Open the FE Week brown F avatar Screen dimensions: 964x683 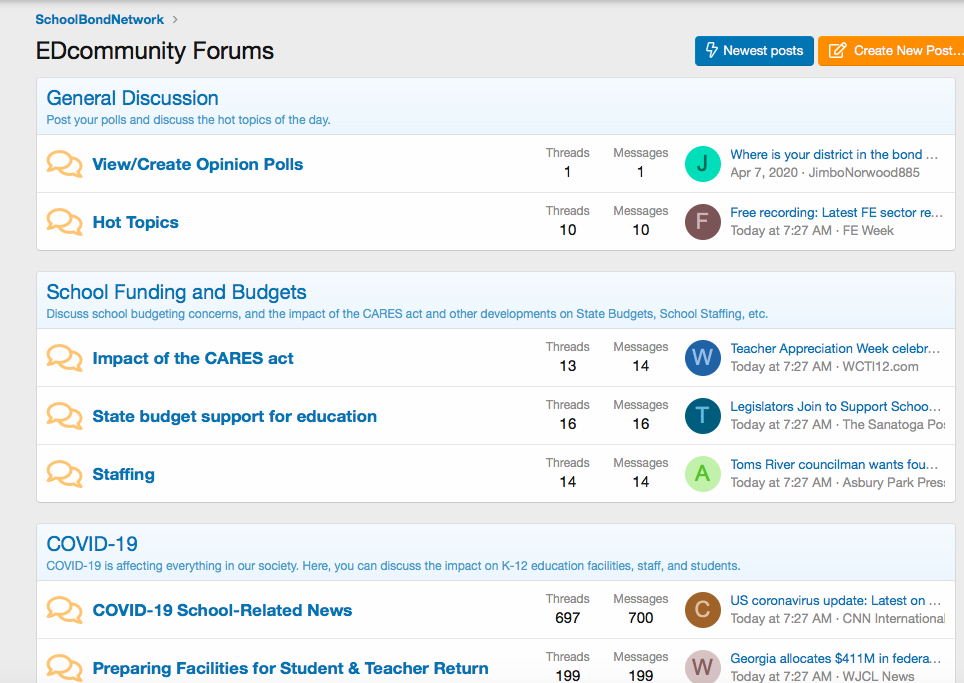click(x=703, y=221)
